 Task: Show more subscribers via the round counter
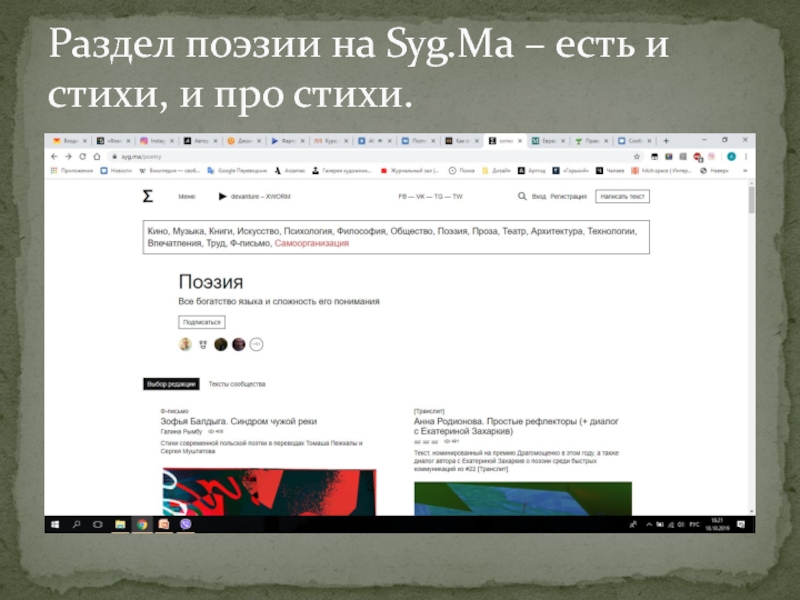[x=256, y=344]
